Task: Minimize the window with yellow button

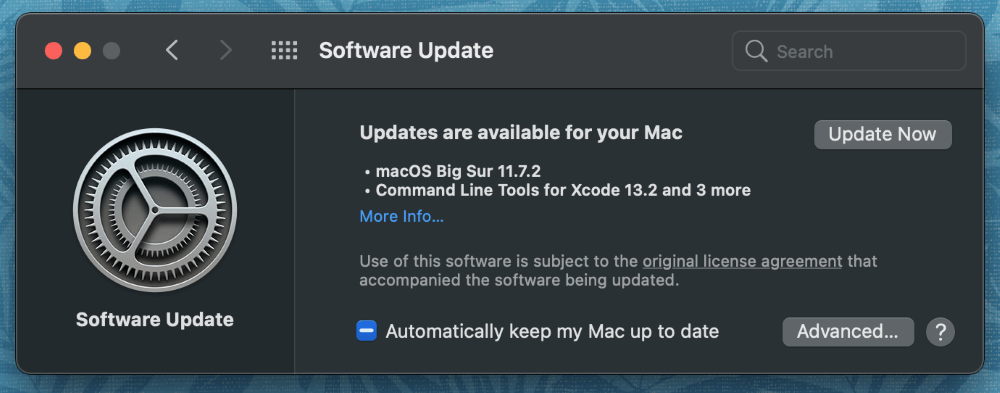Action: point(82,50)
